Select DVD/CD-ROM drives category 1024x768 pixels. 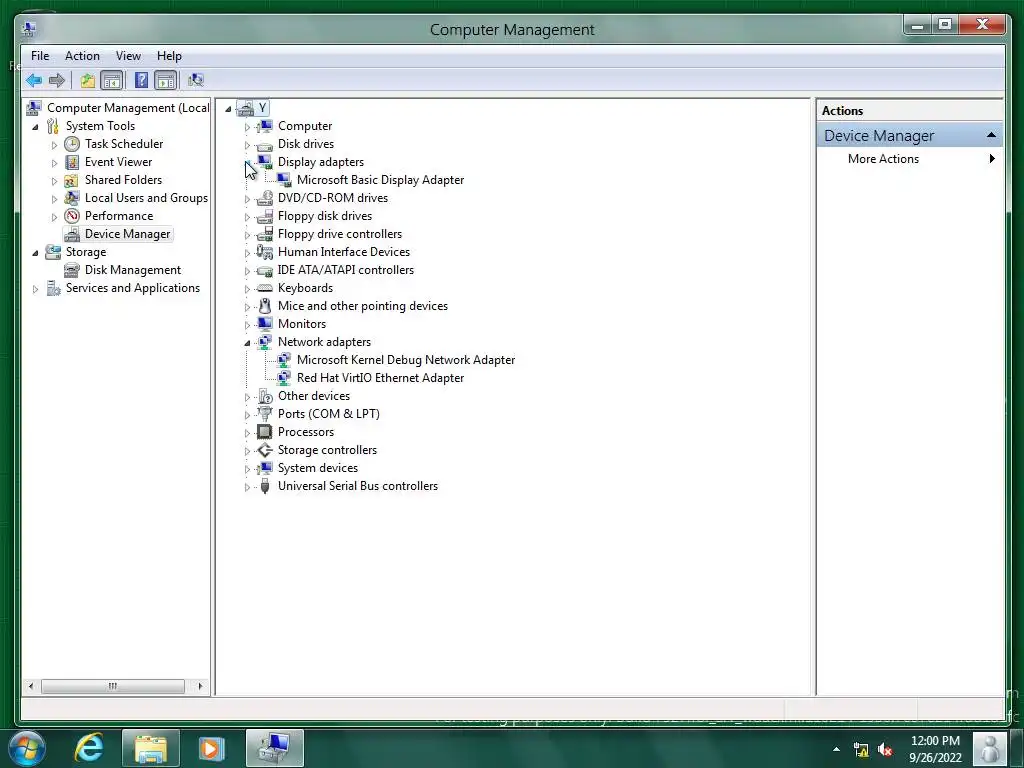332,198
